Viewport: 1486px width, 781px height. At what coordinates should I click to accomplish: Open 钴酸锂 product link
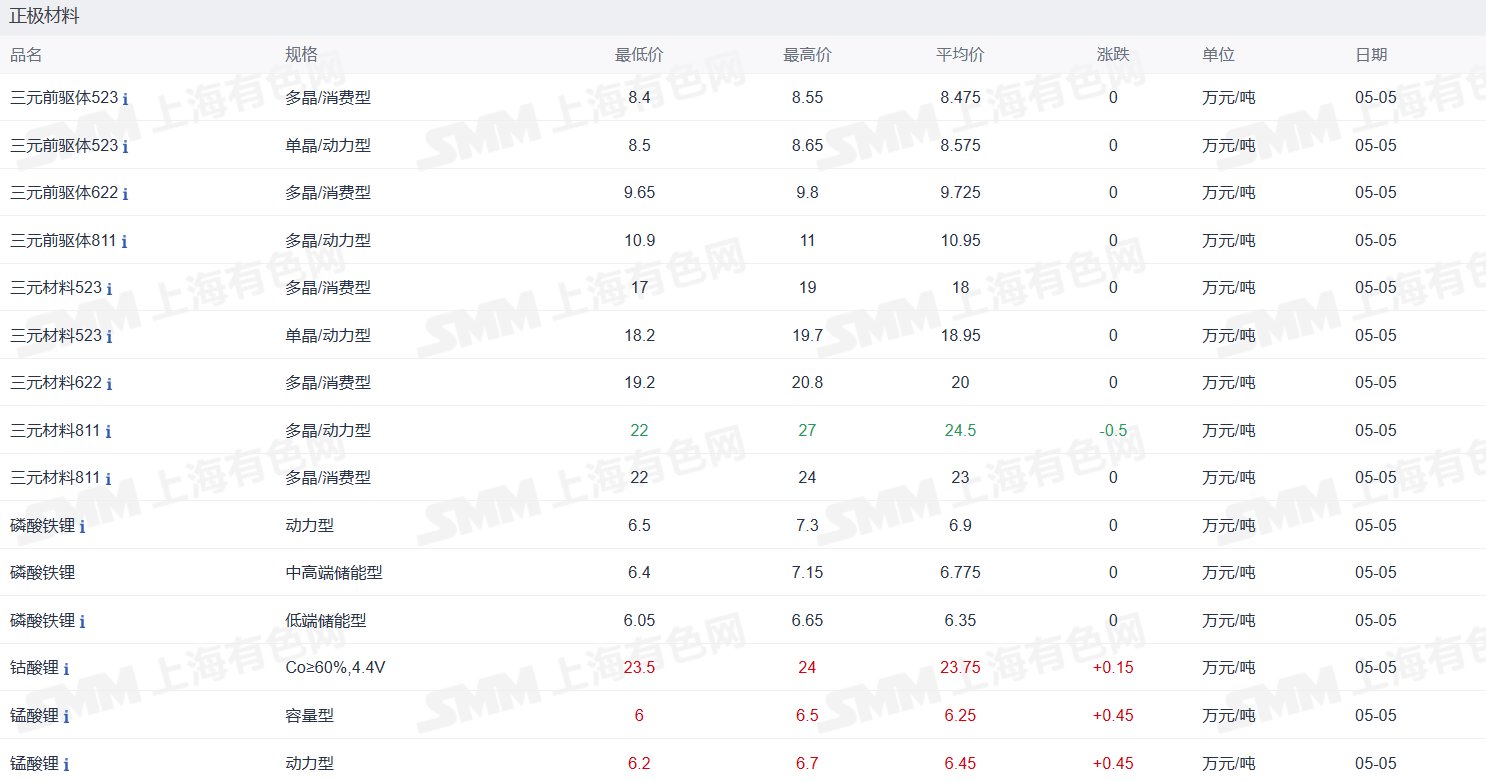point(34,668)
